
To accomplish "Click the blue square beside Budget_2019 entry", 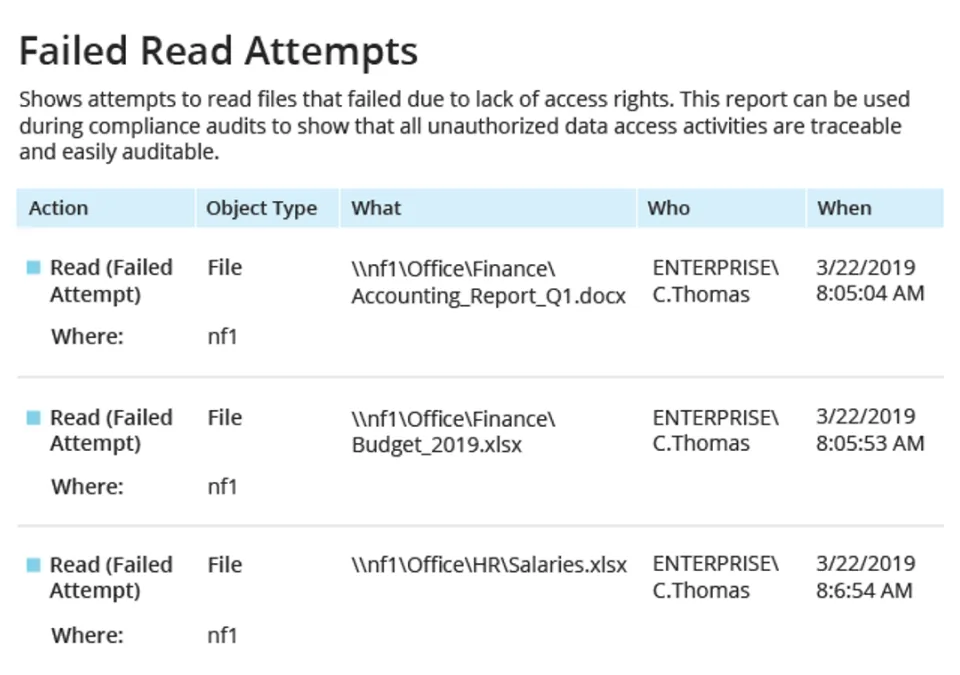I will pos(34,418).
